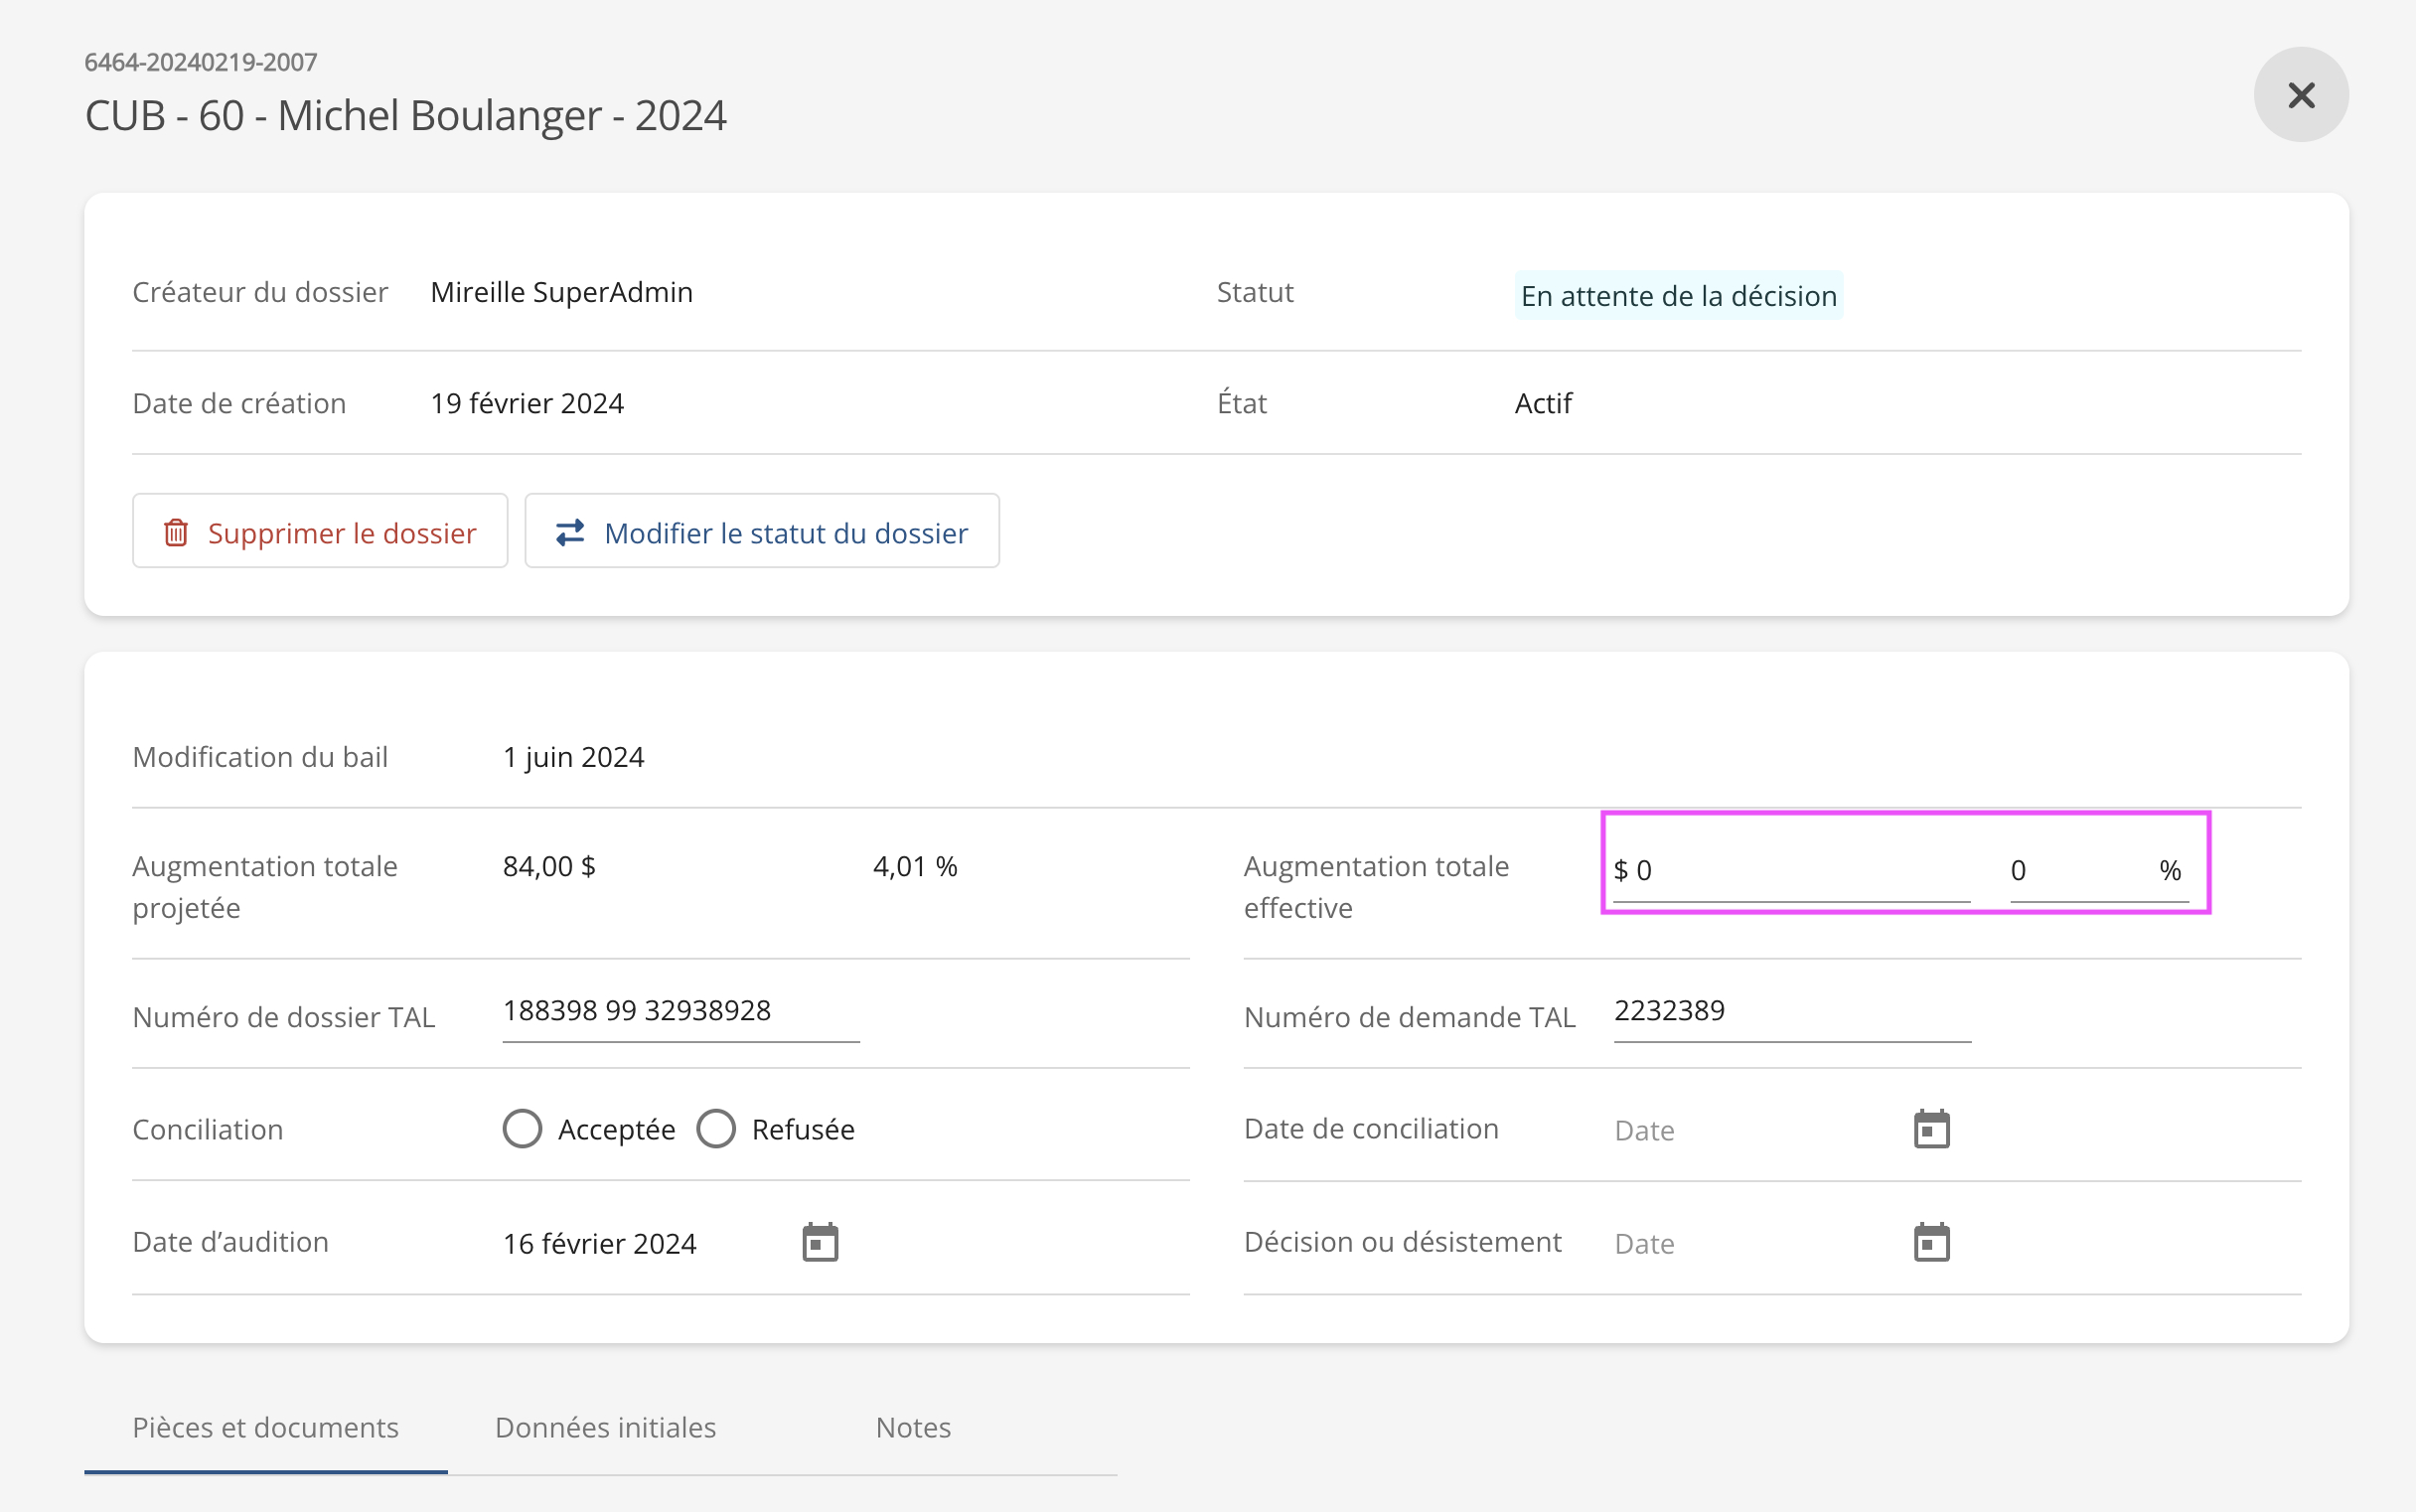Click Décision ou désistement date field
Image resolution: width=2416 pixels, height=1512 pixels.
(x=1750, y=1243)
